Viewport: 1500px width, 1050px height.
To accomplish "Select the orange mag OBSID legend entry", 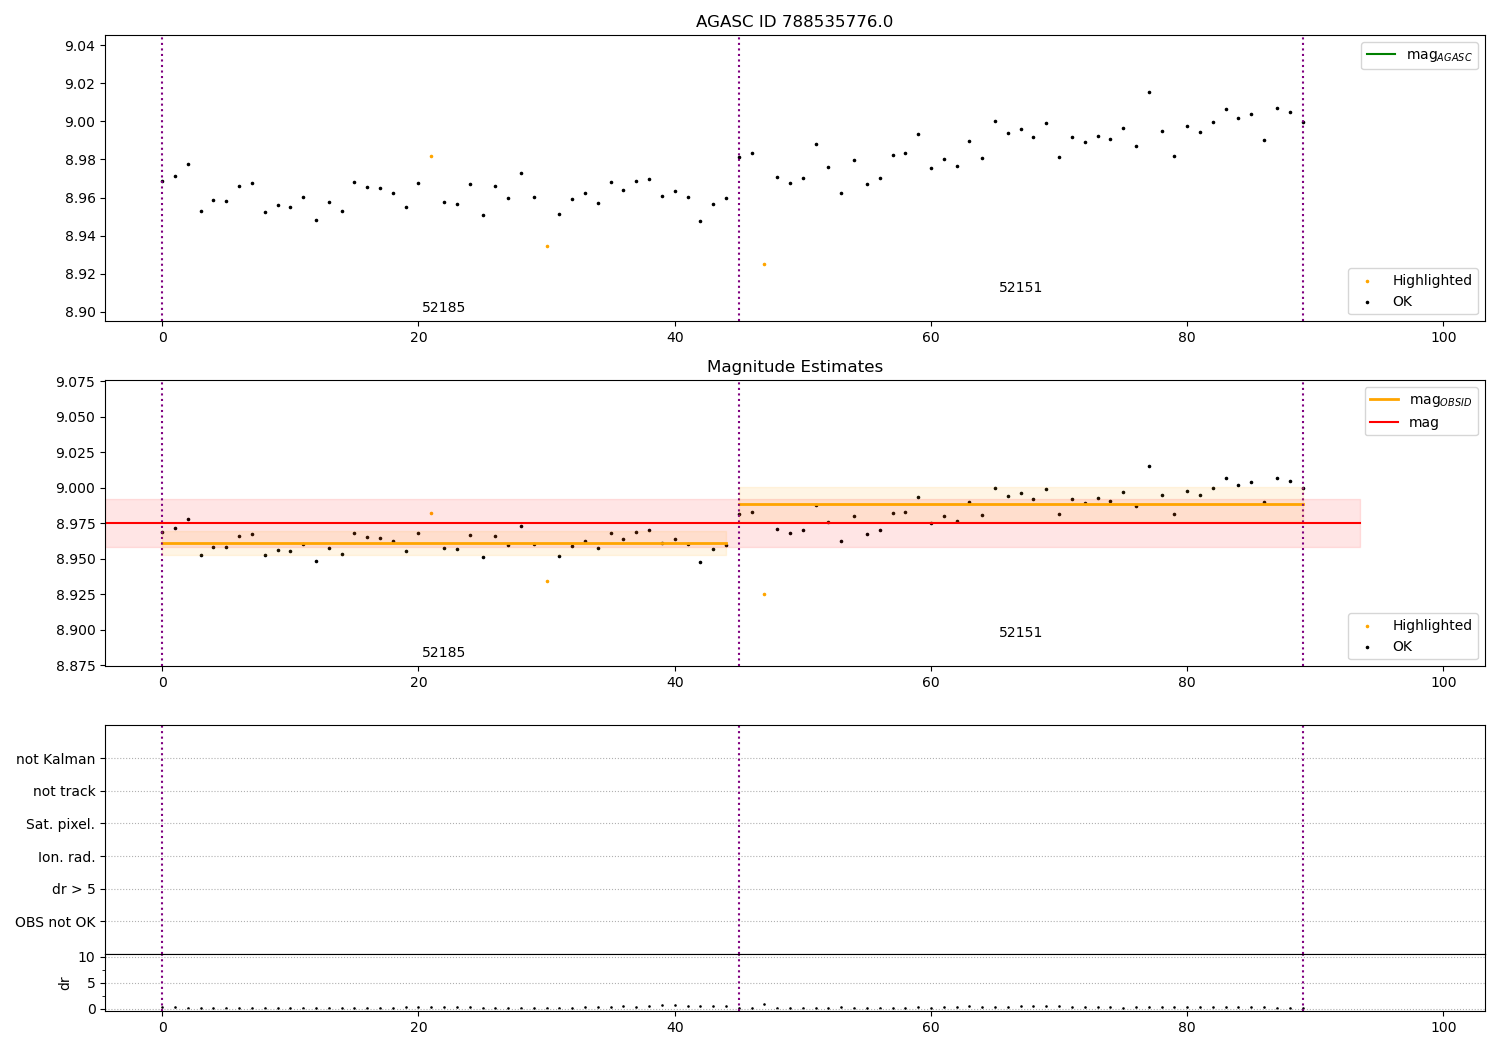I will 1421,400.
